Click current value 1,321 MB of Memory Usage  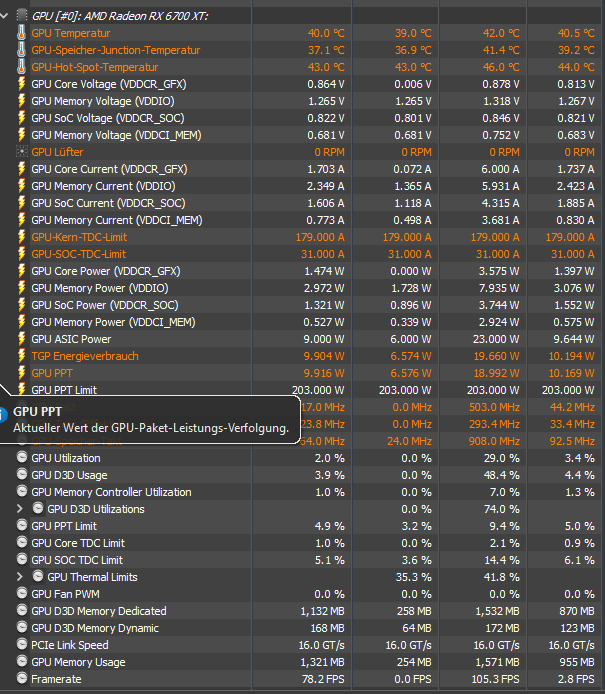click(323, 662)
